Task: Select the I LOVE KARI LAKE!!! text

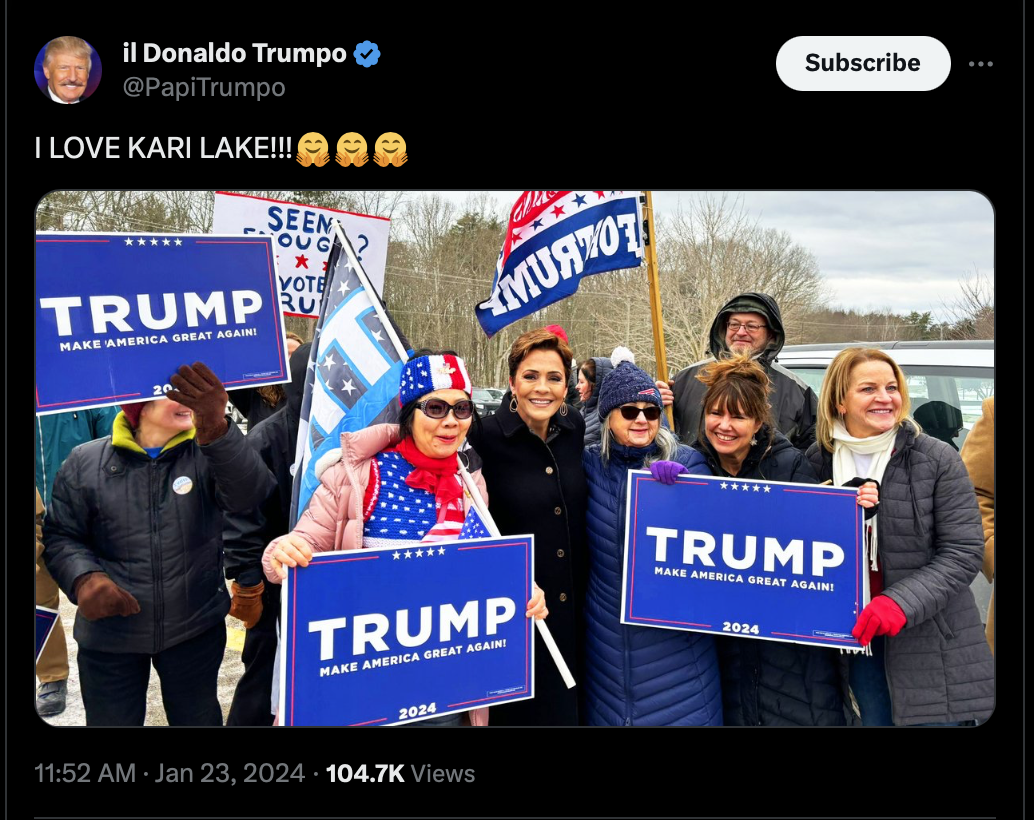Action: pyautogui.click(x=163, y=148)
